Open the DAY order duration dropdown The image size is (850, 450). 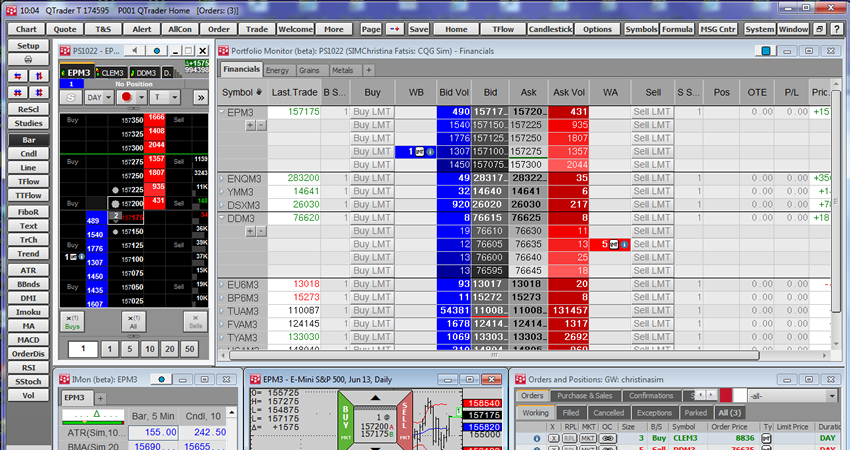99,98
